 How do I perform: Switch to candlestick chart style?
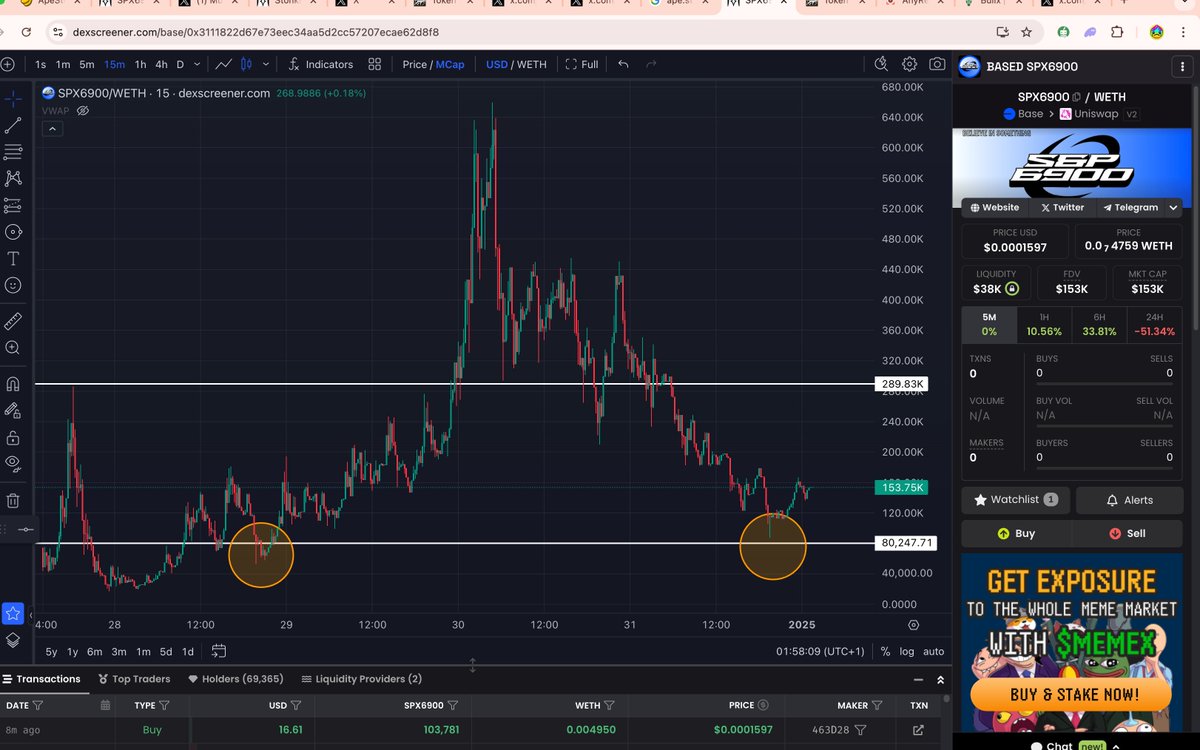[246, 64]
